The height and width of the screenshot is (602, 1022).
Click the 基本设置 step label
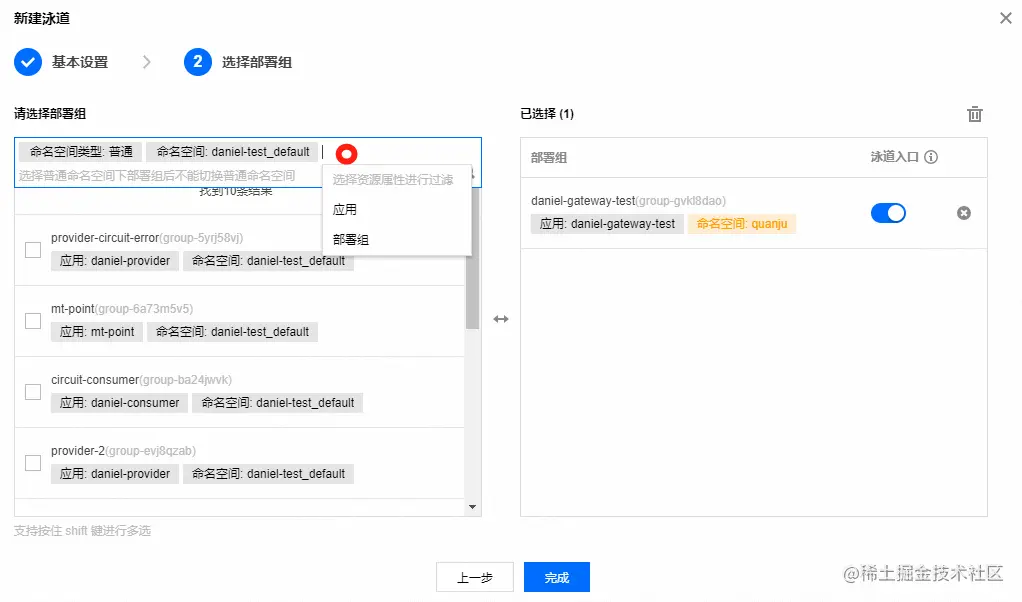[x=80, y=63]
